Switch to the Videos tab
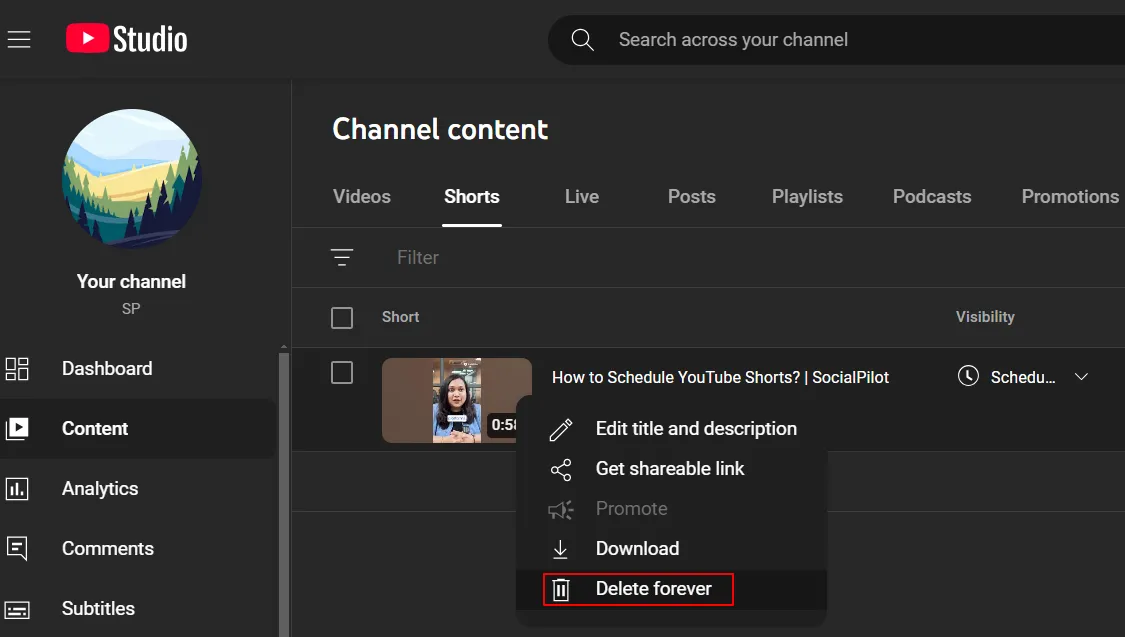The height and width of the screenshot is (637, 1125). coord(362,197)
